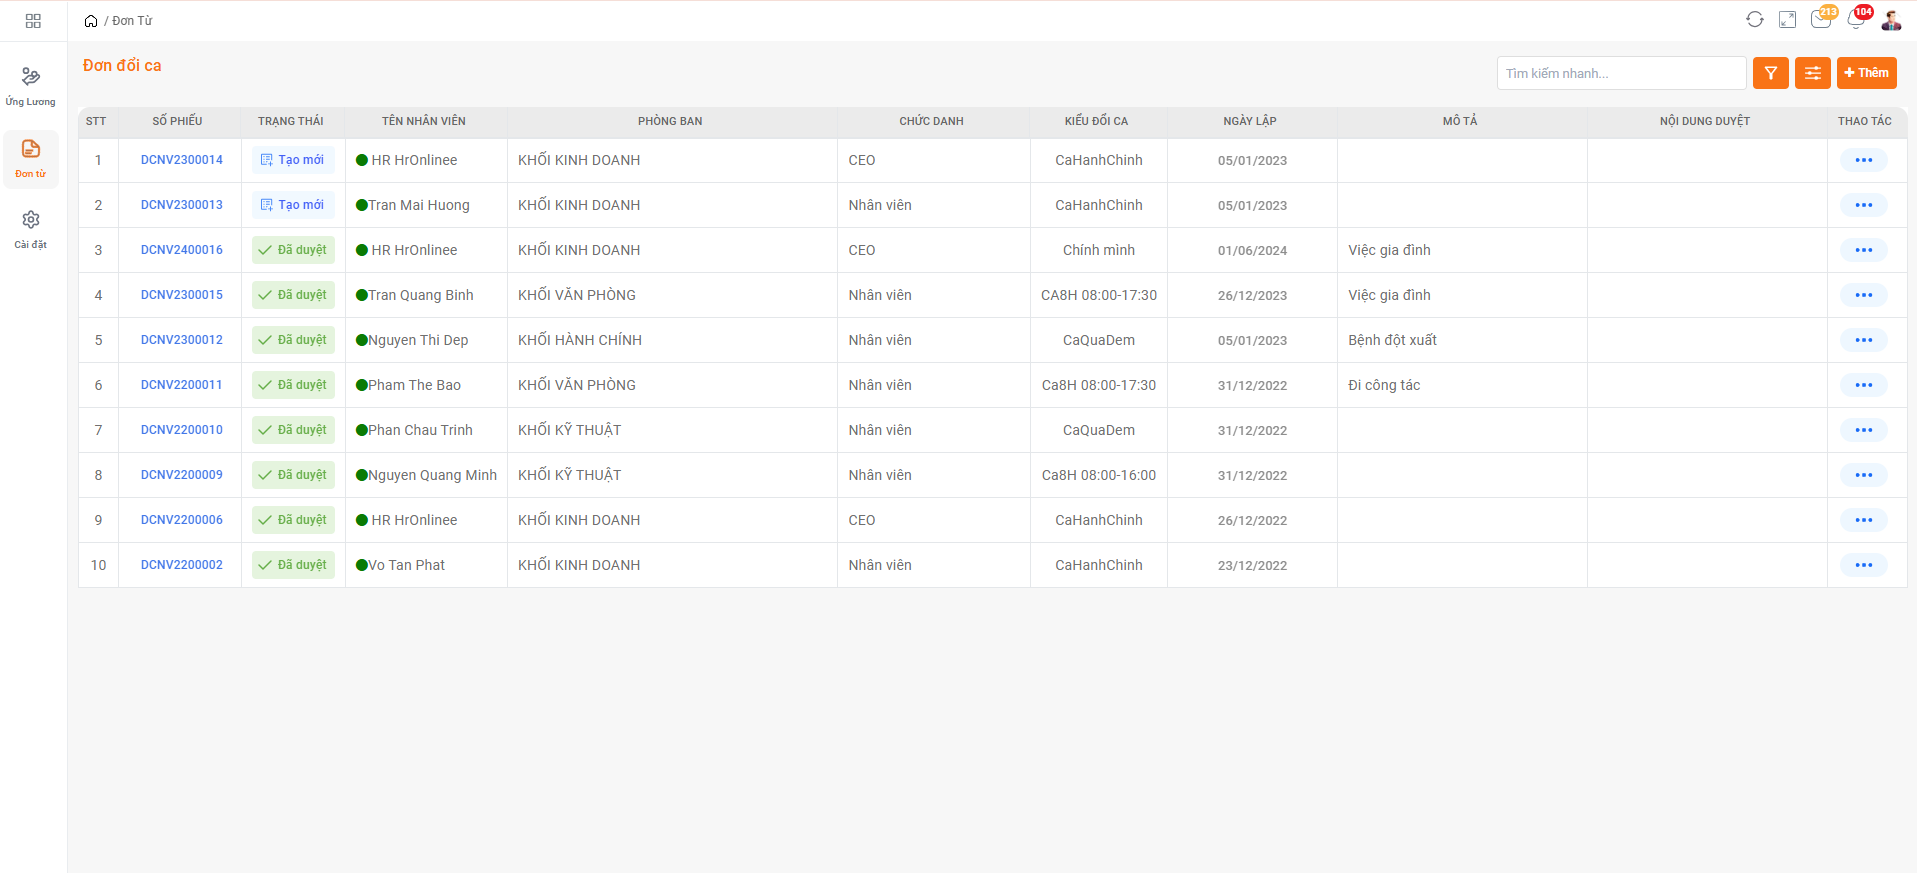Click the Thêm add button

click(1866, 73)
